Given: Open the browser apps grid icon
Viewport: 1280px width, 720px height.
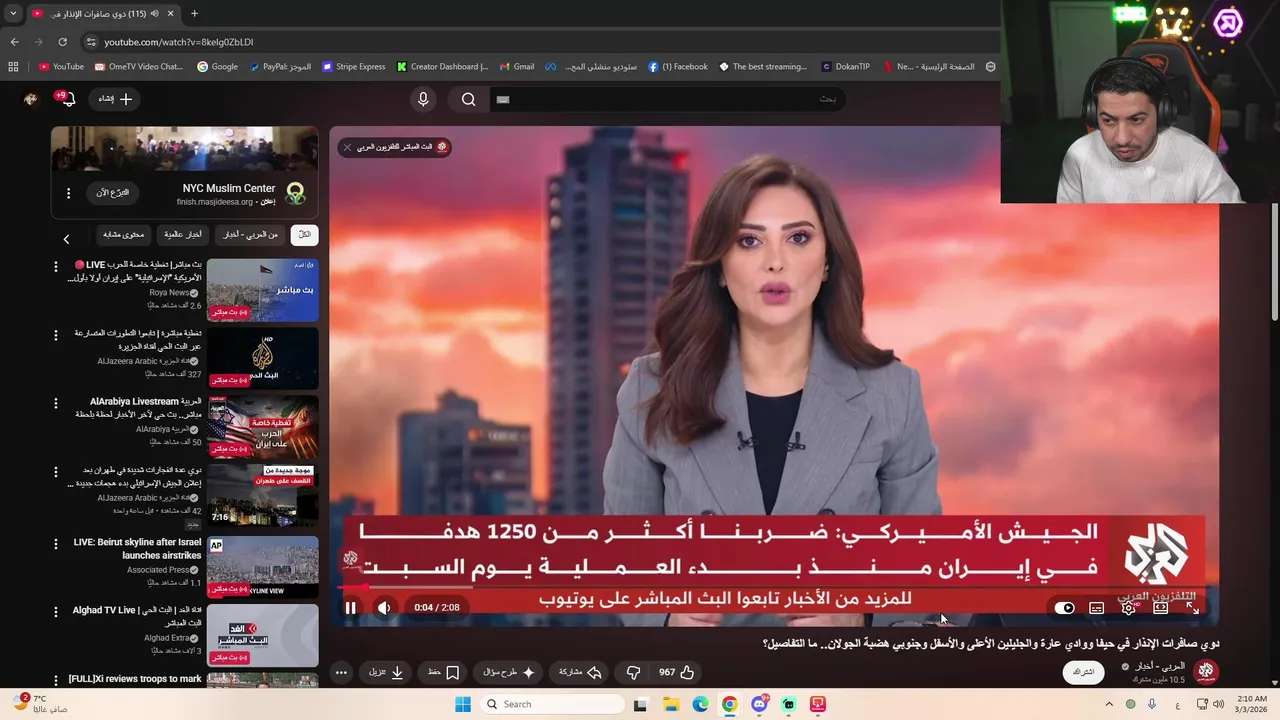Looking at the screenshot, I should [13, 67].
